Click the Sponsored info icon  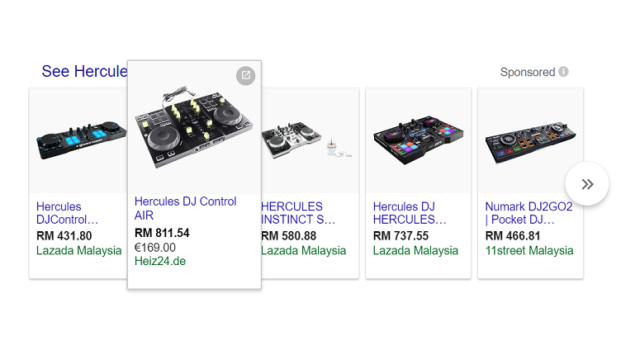(564, 71)
